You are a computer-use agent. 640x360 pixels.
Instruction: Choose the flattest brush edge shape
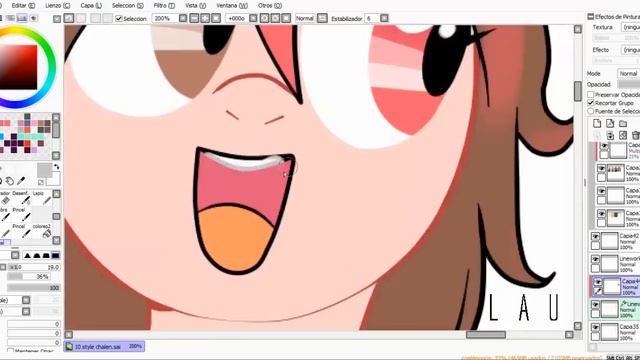tap(56, 256)
